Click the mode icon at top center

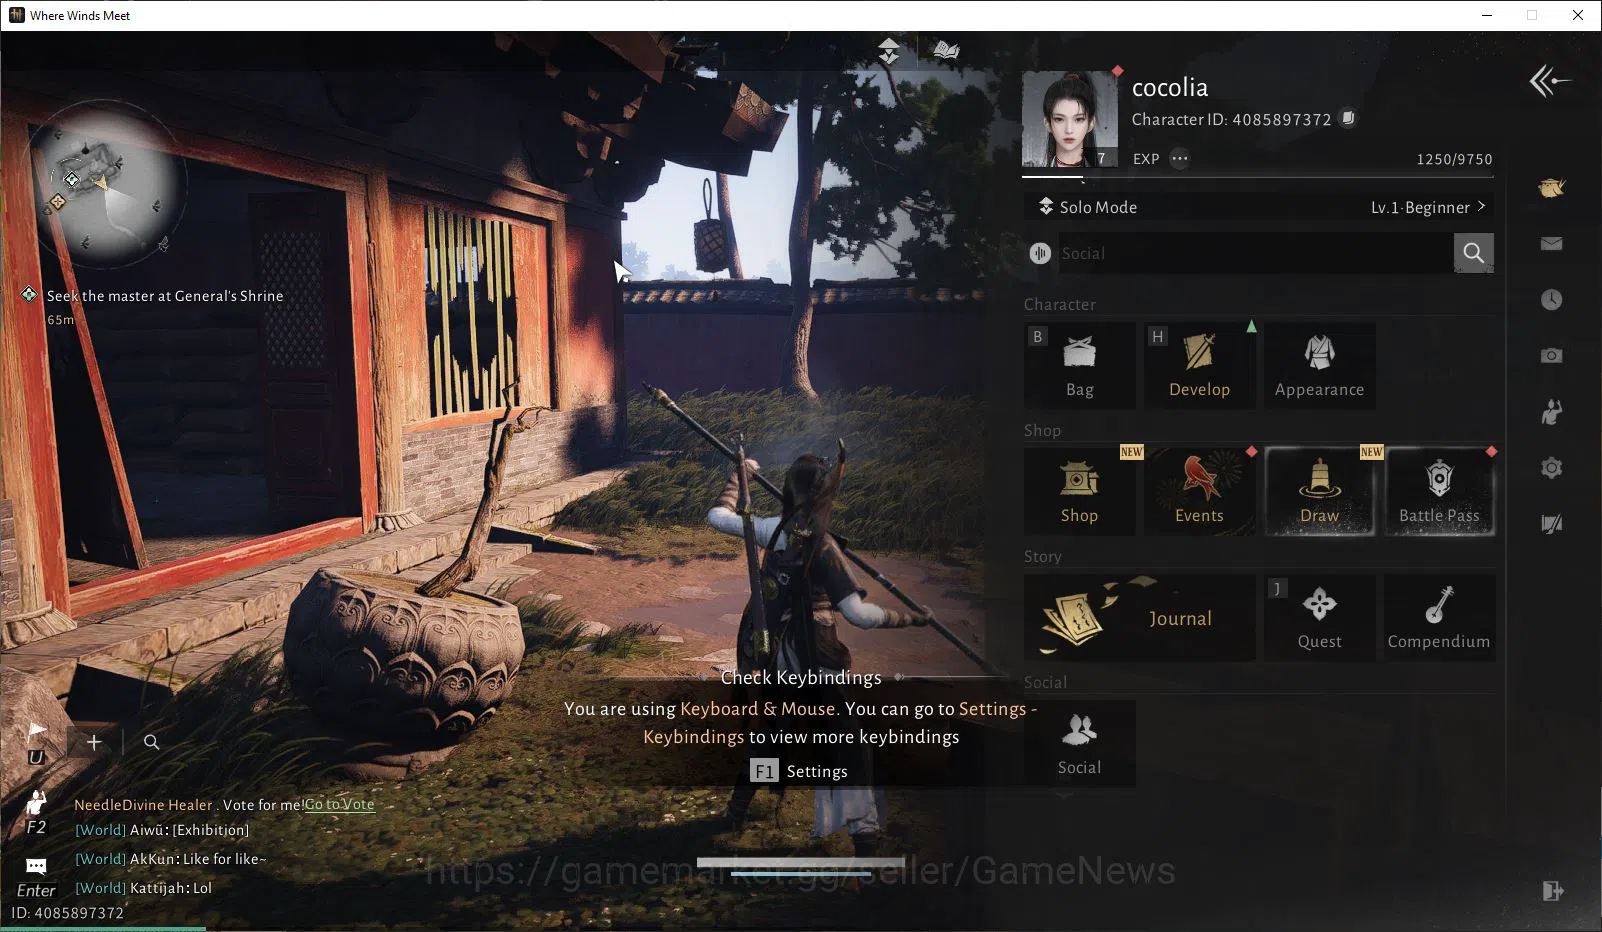point(889,51)
